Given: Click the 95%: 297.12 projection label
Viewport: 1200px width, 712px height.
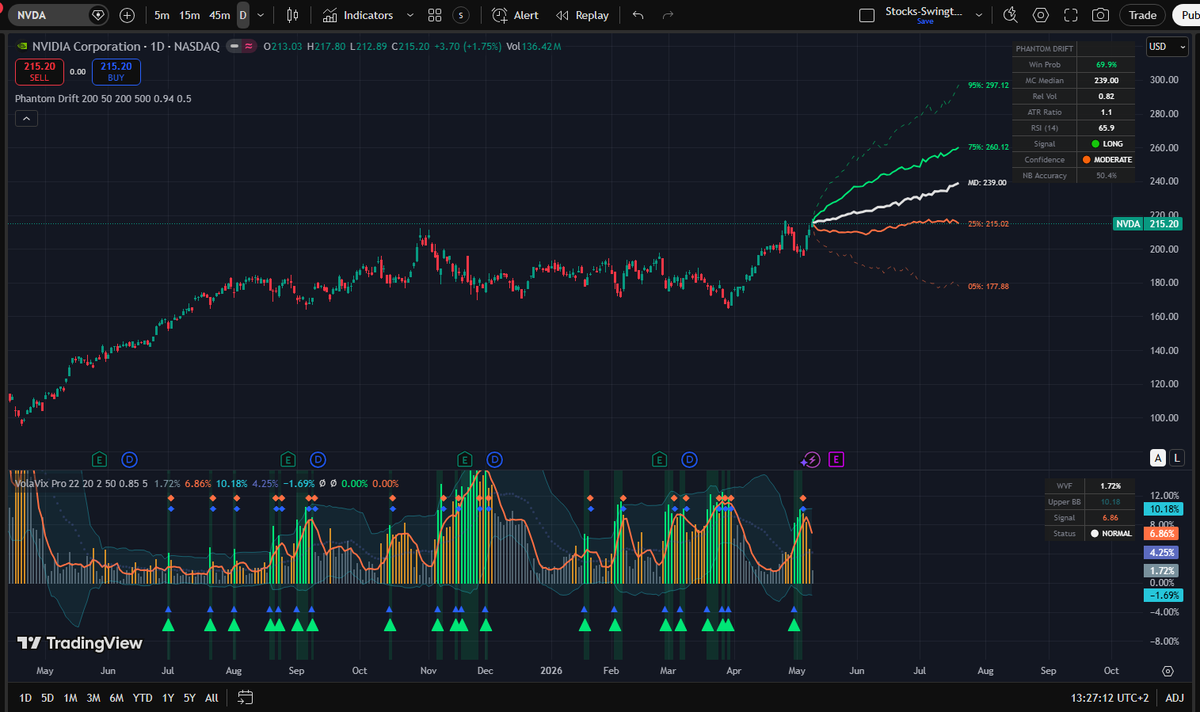Looking at the screenshot, I should click(988, 86).
